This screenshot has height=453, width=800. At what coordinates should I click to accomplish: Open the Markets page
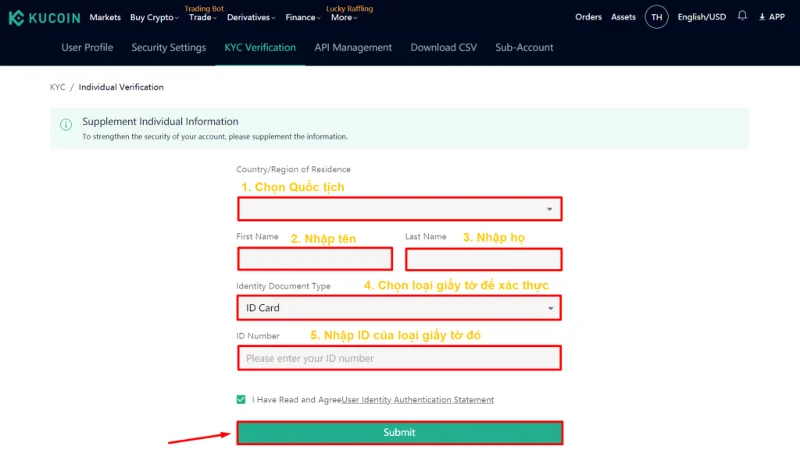click(x=105, y=17)
